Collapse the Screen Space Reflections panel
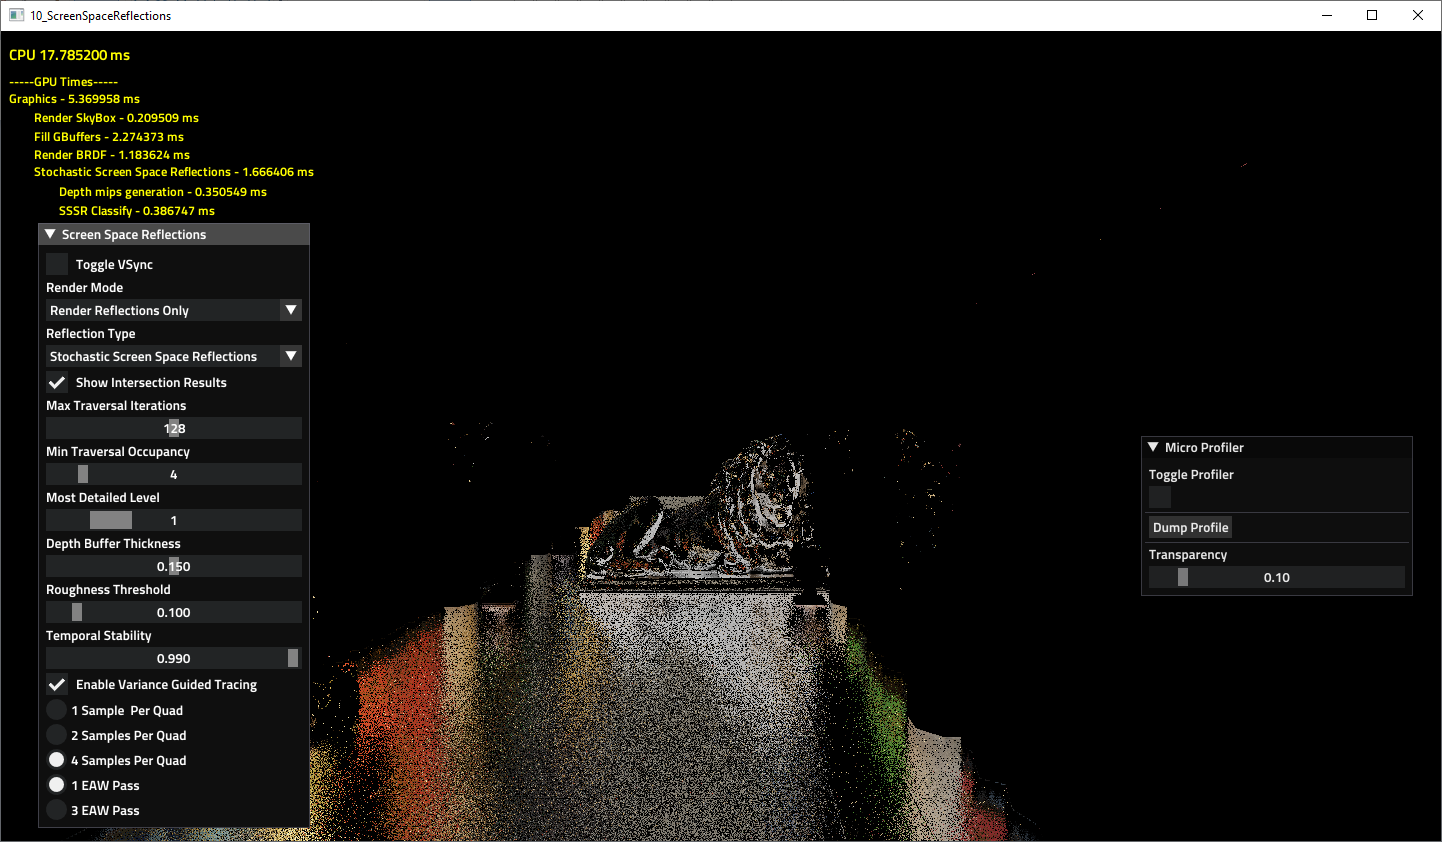Image resolution: width=1442 pixels, height=842 pixels. pos(51,233)
